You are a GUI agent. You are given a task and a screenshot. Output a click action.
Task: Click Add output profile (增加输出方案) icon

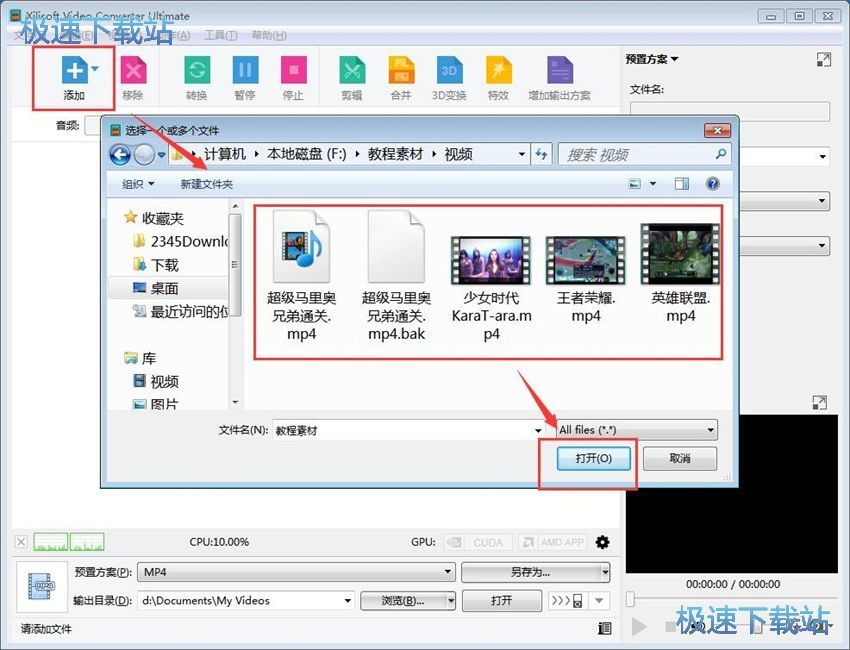tap(559, 70)
